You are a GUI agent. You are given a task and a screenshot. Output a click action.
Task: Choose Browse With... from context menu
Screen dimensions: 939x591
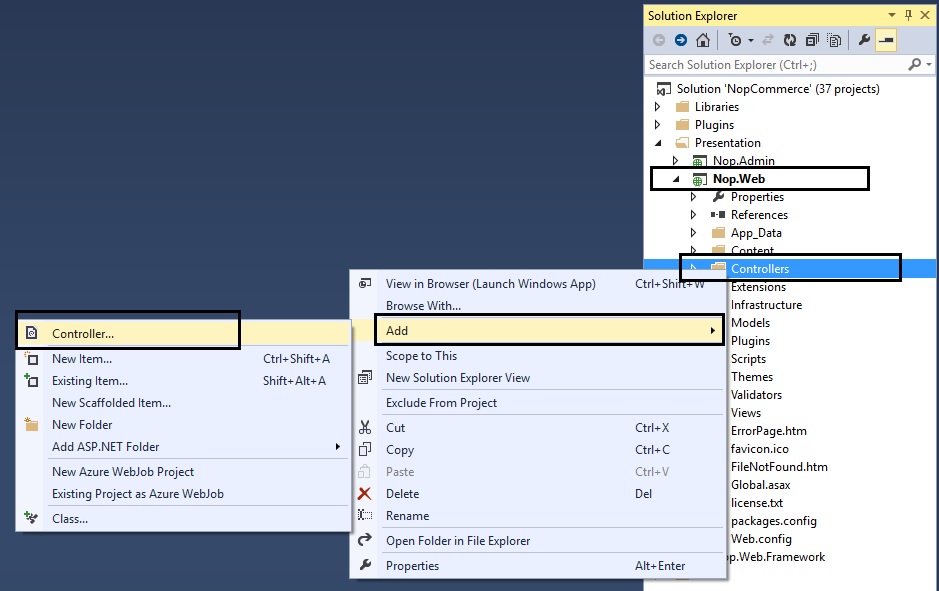click(x=423, y=305)
